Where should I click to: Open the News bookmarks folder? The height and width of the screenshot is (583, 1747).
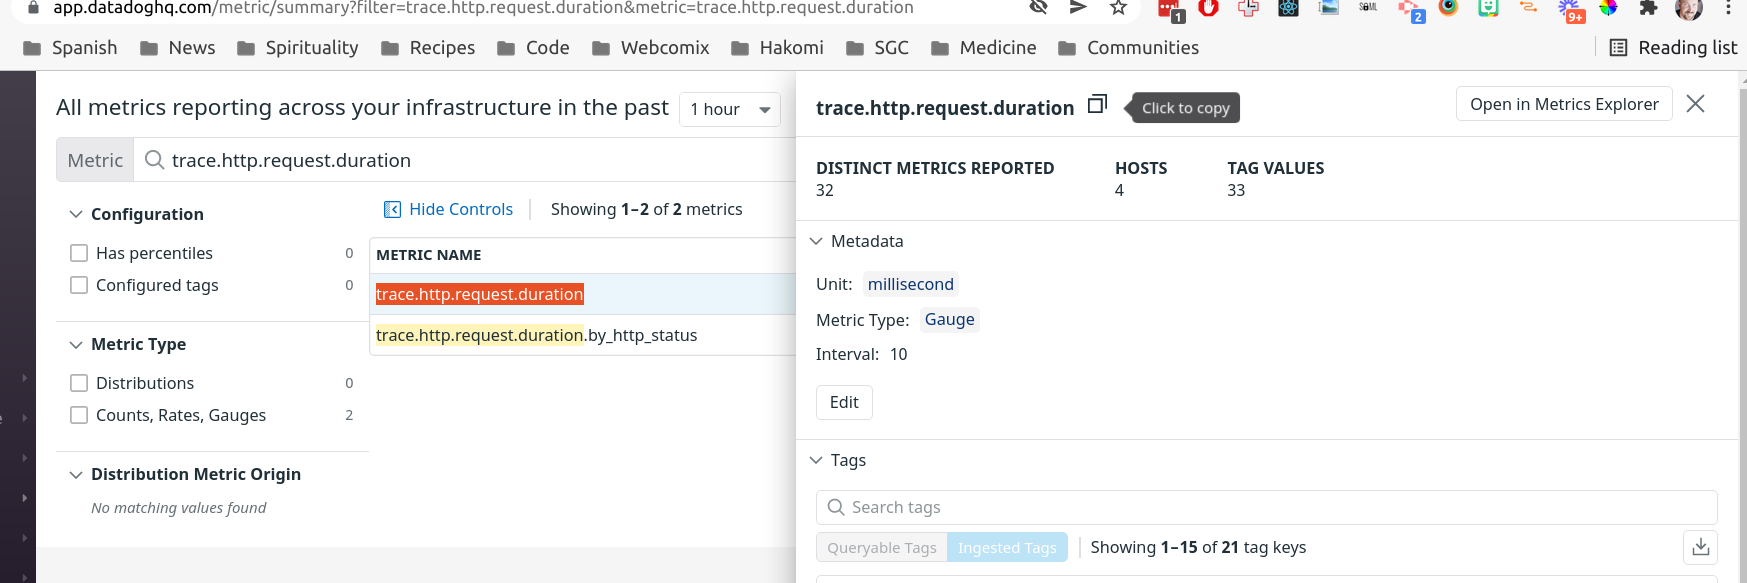point(178,48)
